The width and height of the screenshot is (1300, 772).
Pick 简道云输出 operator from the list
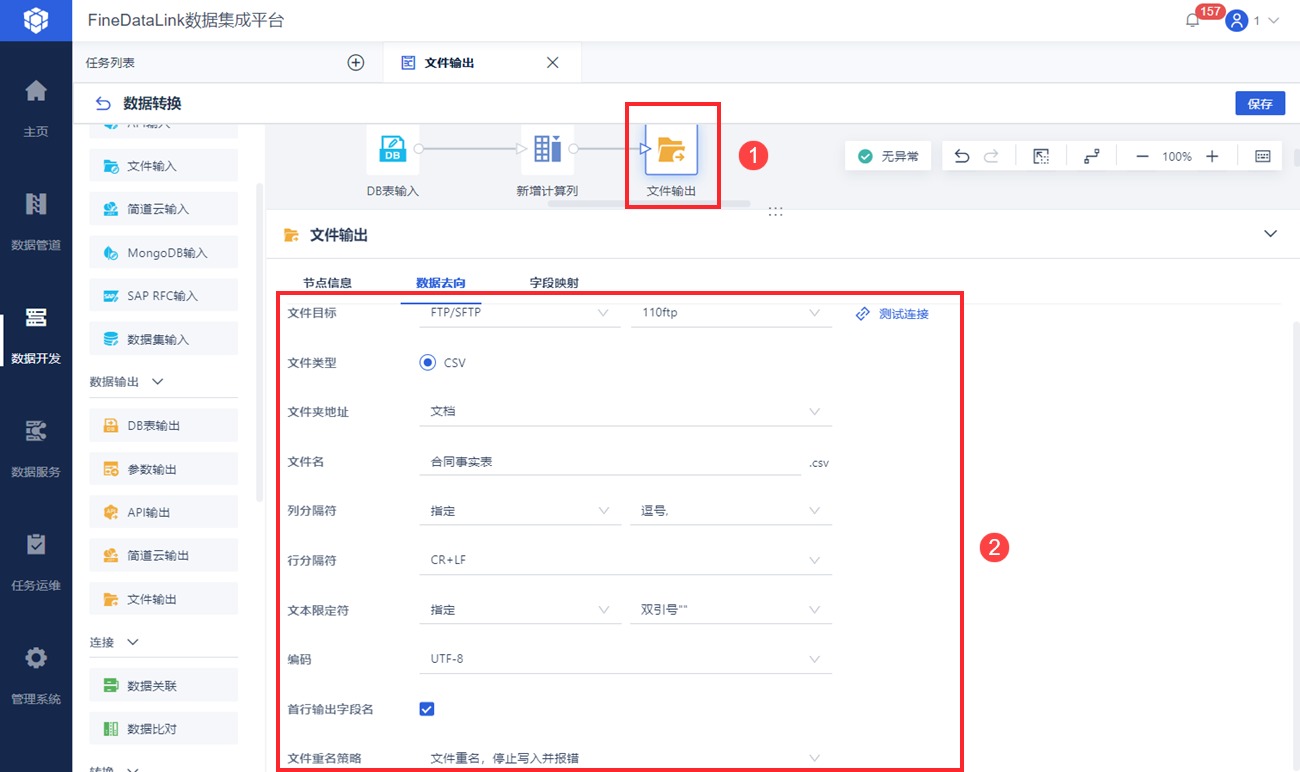164,555
